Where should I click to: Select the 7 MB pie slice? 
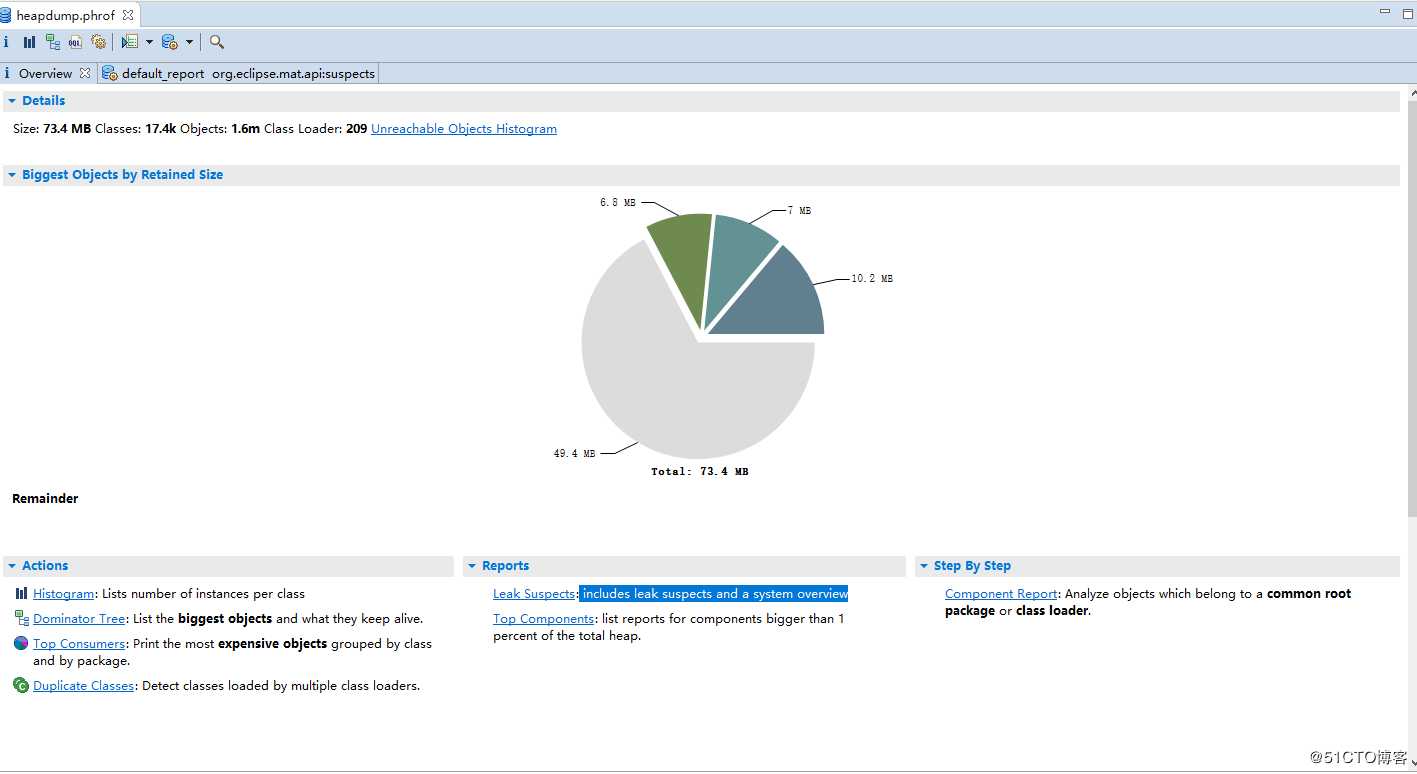[738, 262]
